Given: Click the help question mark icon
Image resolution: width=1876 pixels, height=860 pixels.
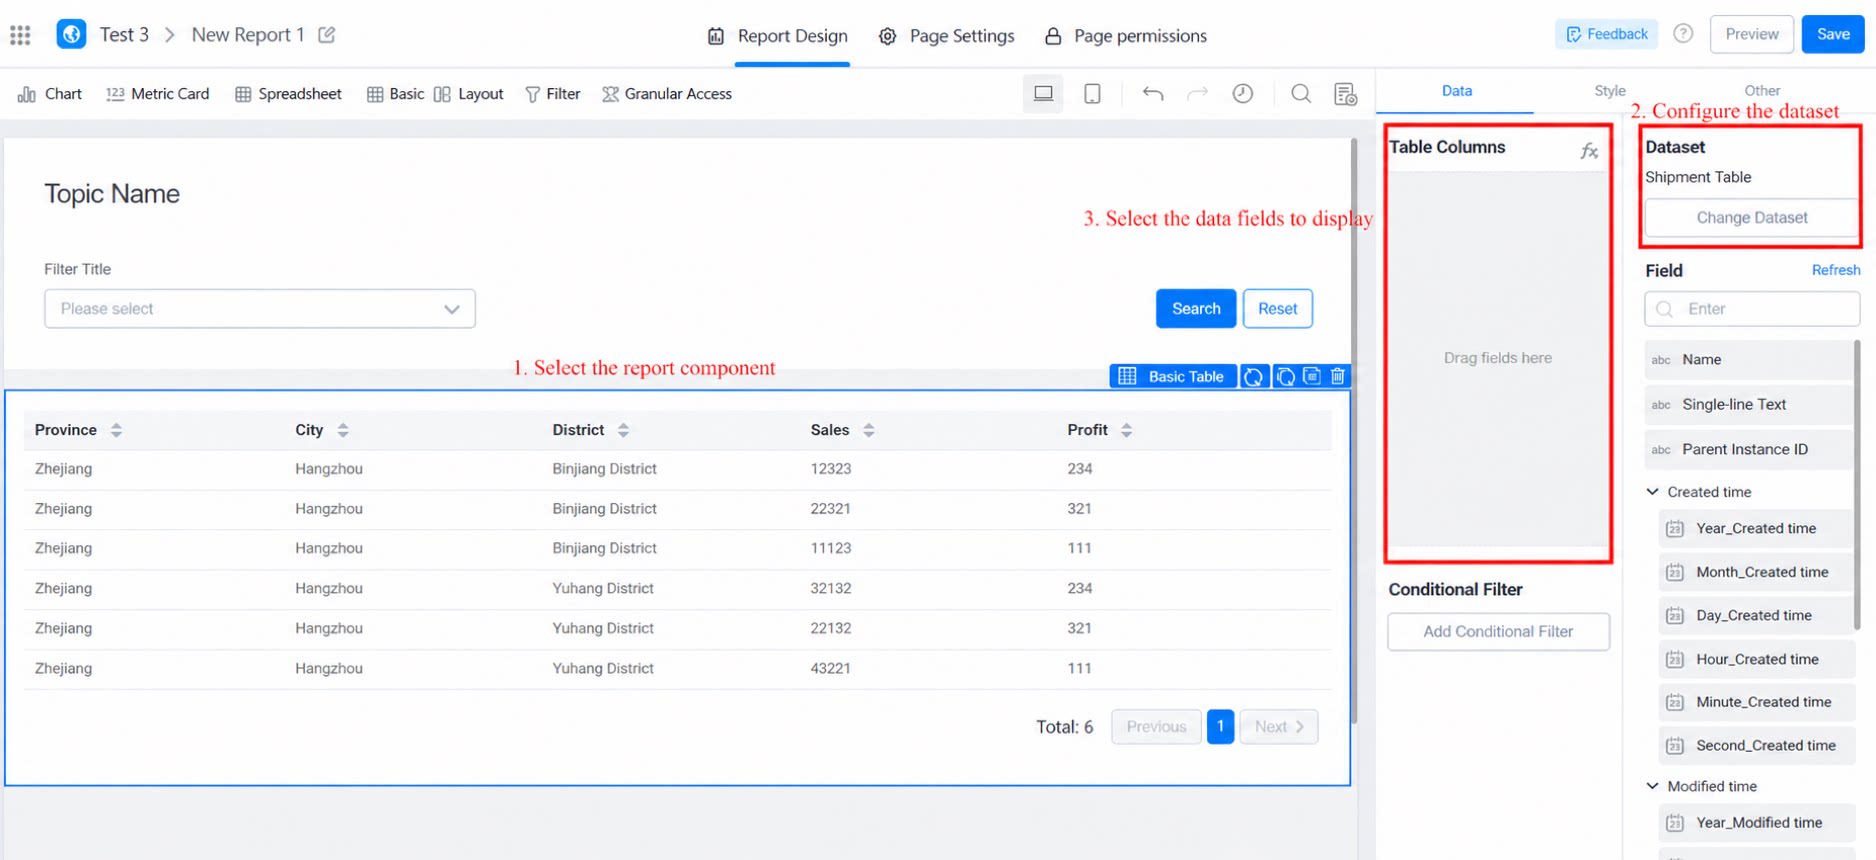Looking at the screenshot, I should click(1684, 34).
